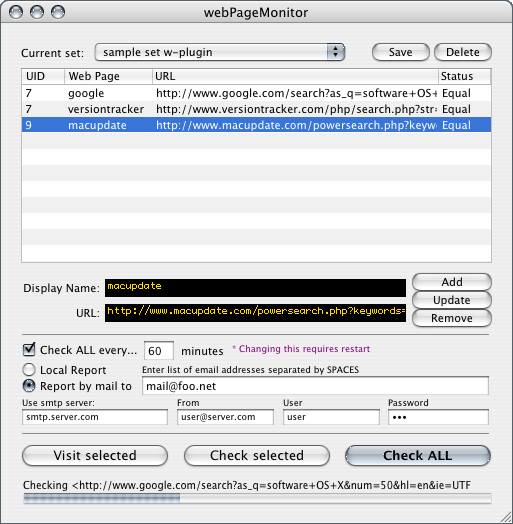Click the smtp server input field
The image size is (513, 524).
pos(95,417)
